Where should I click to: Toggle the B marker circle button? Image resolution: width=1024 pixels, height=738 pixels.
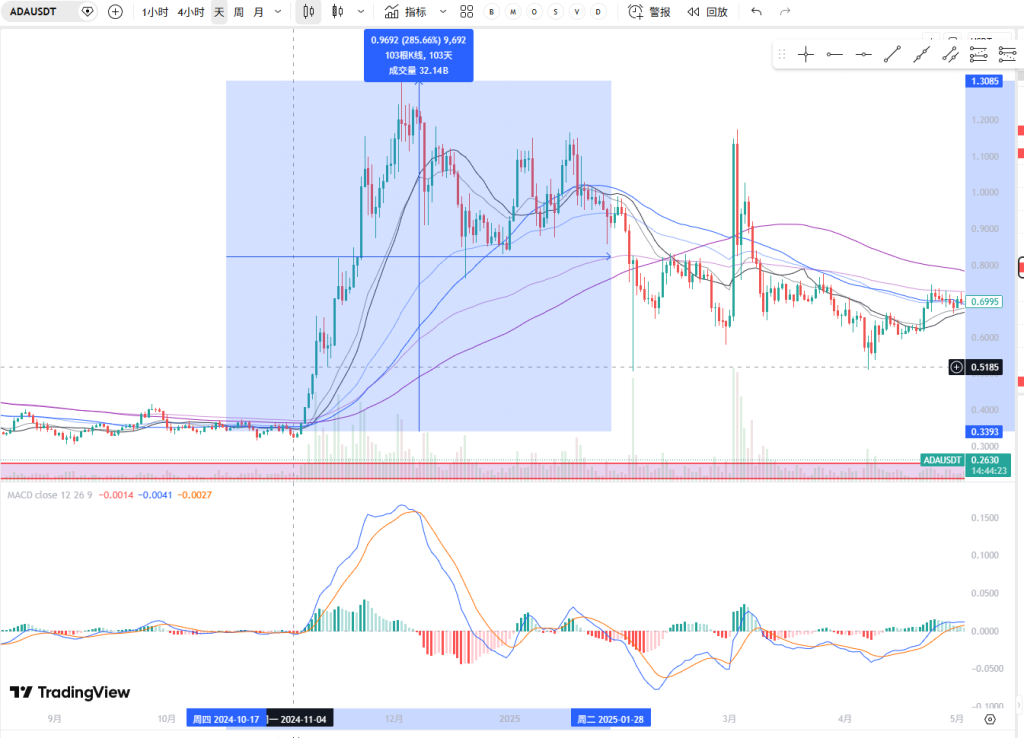tap(491, 12)
